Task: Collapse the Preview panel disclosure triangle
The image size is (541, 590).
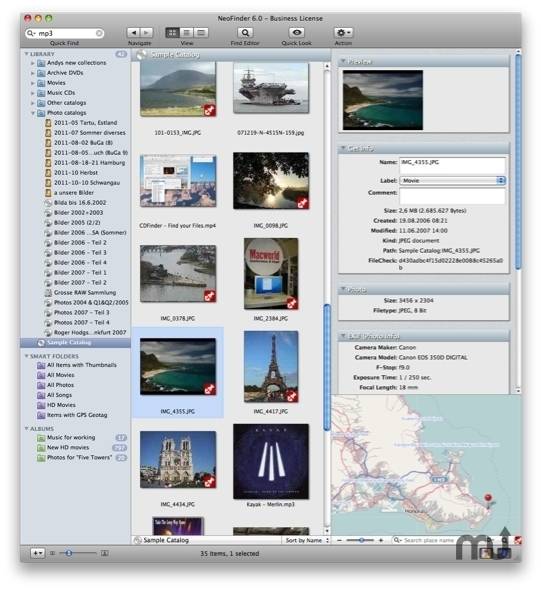Action: pyautogui.click(x=343, y=61)
